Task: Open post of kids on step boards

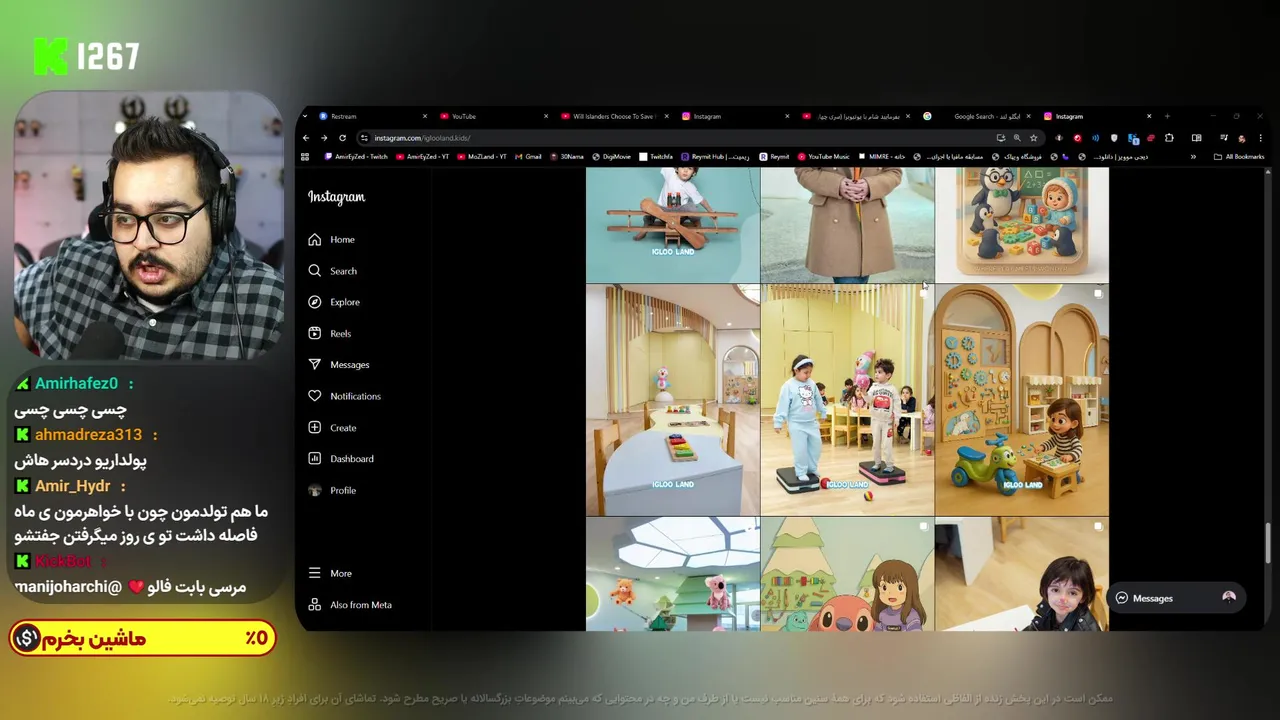Action: pyautogui.click(x=847, y=400)
